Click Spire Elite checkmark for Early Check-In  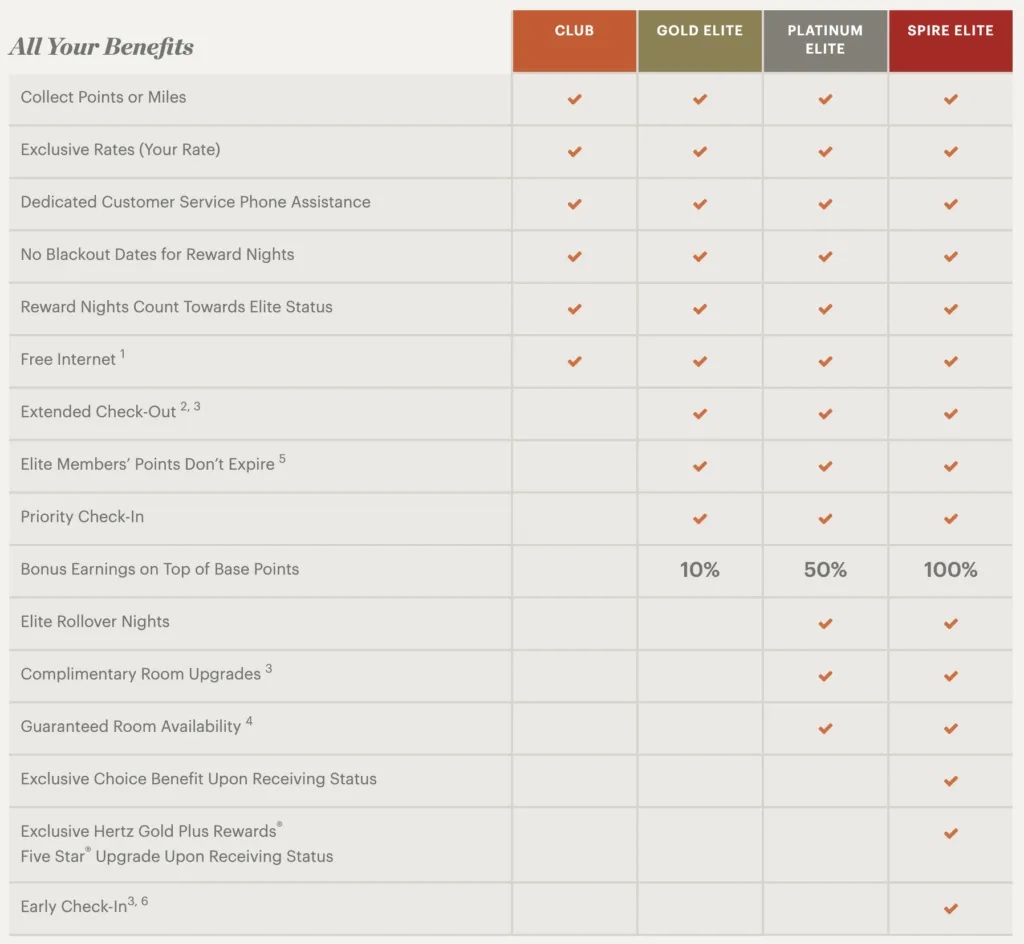coord(951,908)
